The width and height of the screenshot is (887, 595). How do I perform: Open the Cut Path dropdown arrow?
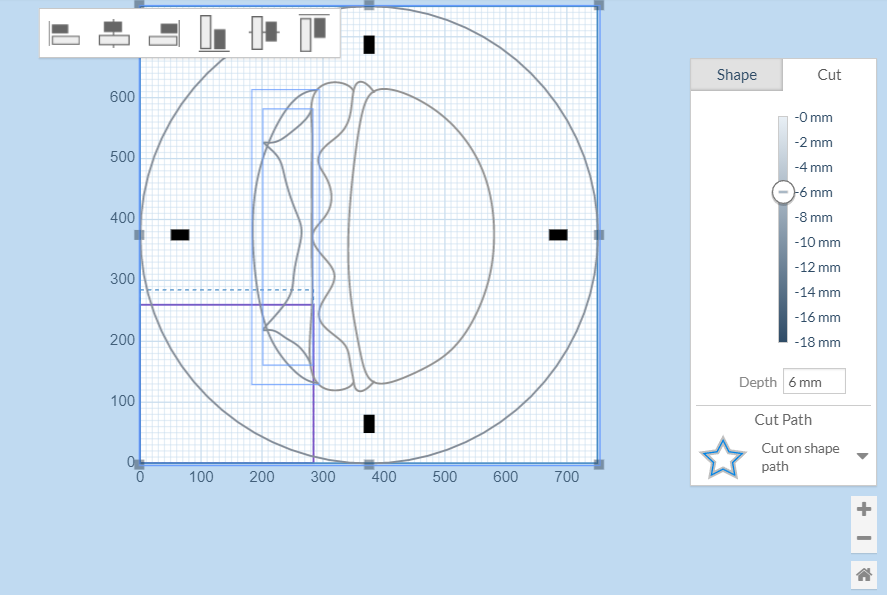click(862, 456)
